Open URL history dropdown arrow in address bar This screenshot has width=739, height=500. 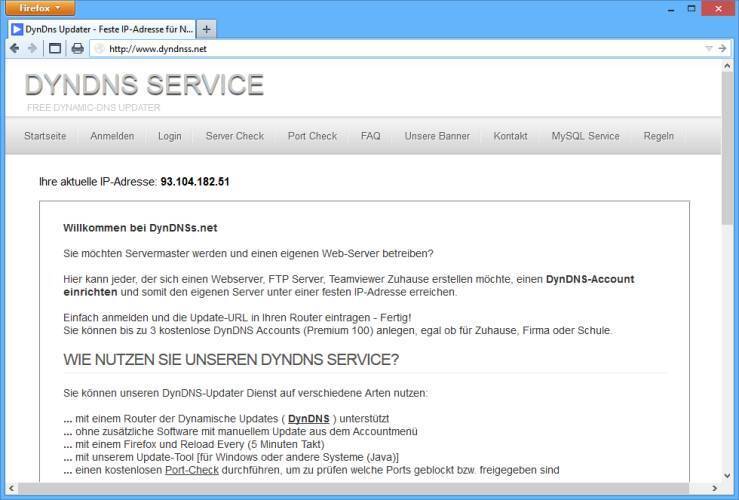(708, 49)
